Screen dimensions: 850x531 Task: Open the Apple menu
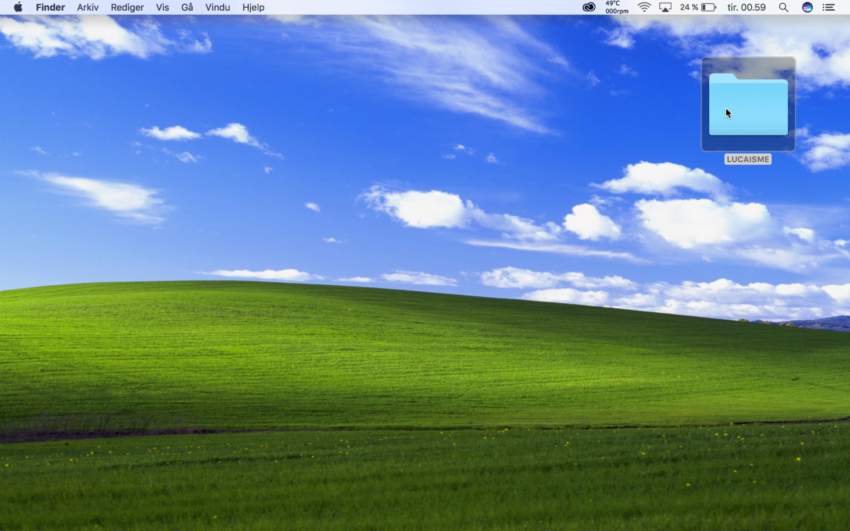(18, 7)
